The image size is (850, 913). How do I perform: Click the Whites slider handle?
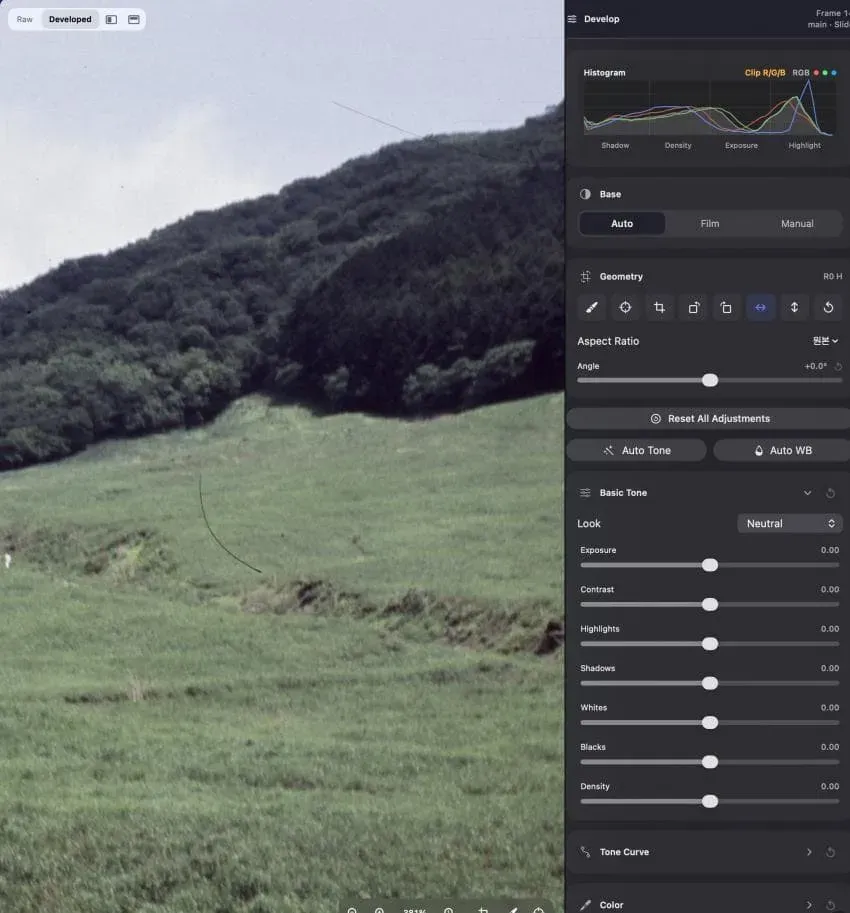point(710,723)
